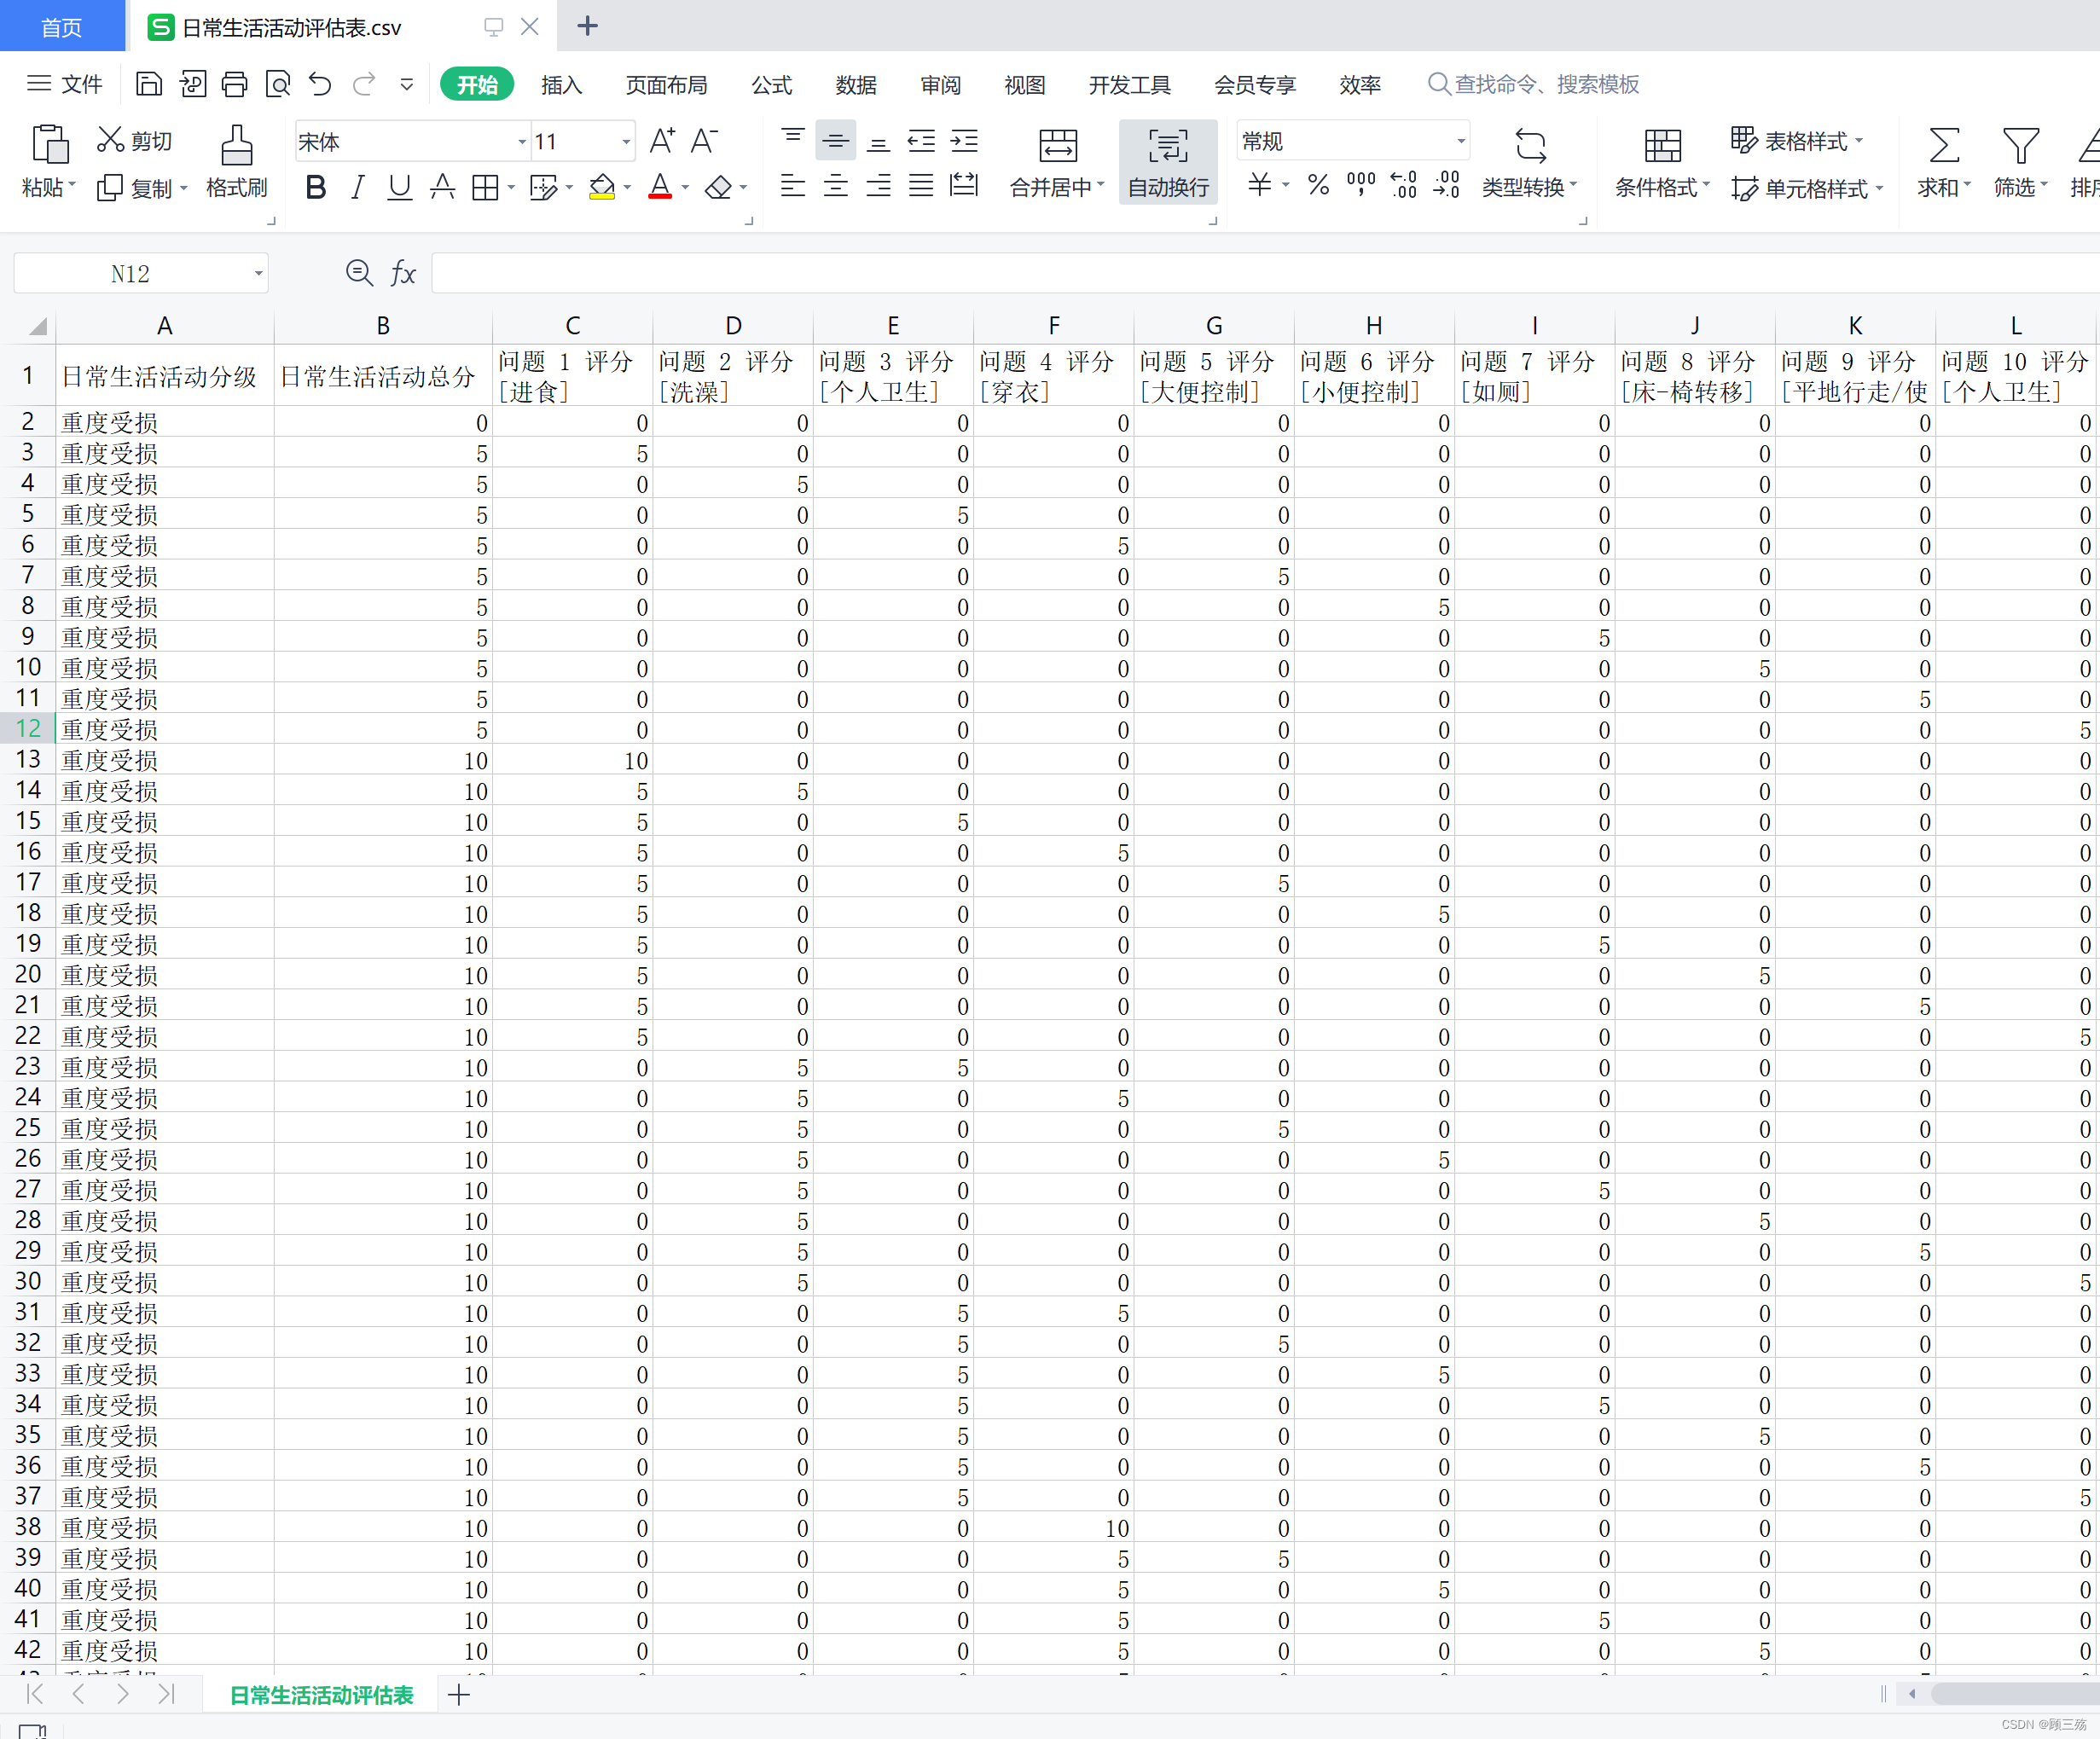Click the Increase Decimal icon
The image size is (2100, 1739).
point(1404,185)
